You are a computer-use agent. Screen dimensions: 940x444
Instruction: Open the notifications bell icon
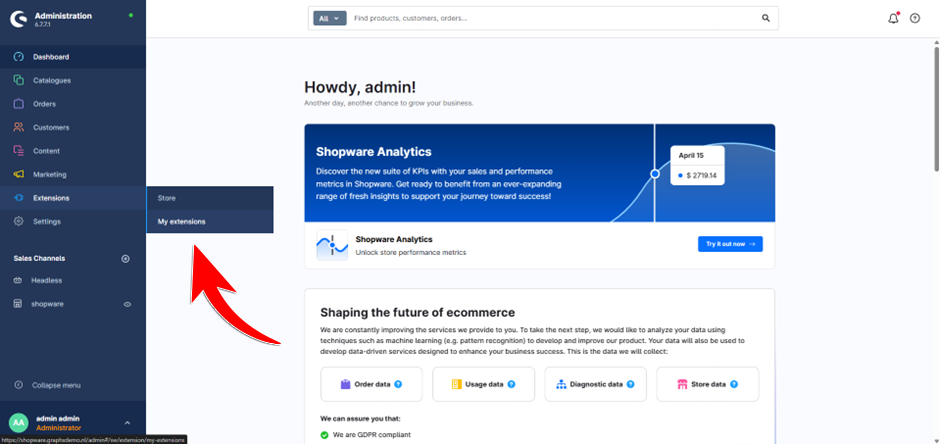[893, 18]
